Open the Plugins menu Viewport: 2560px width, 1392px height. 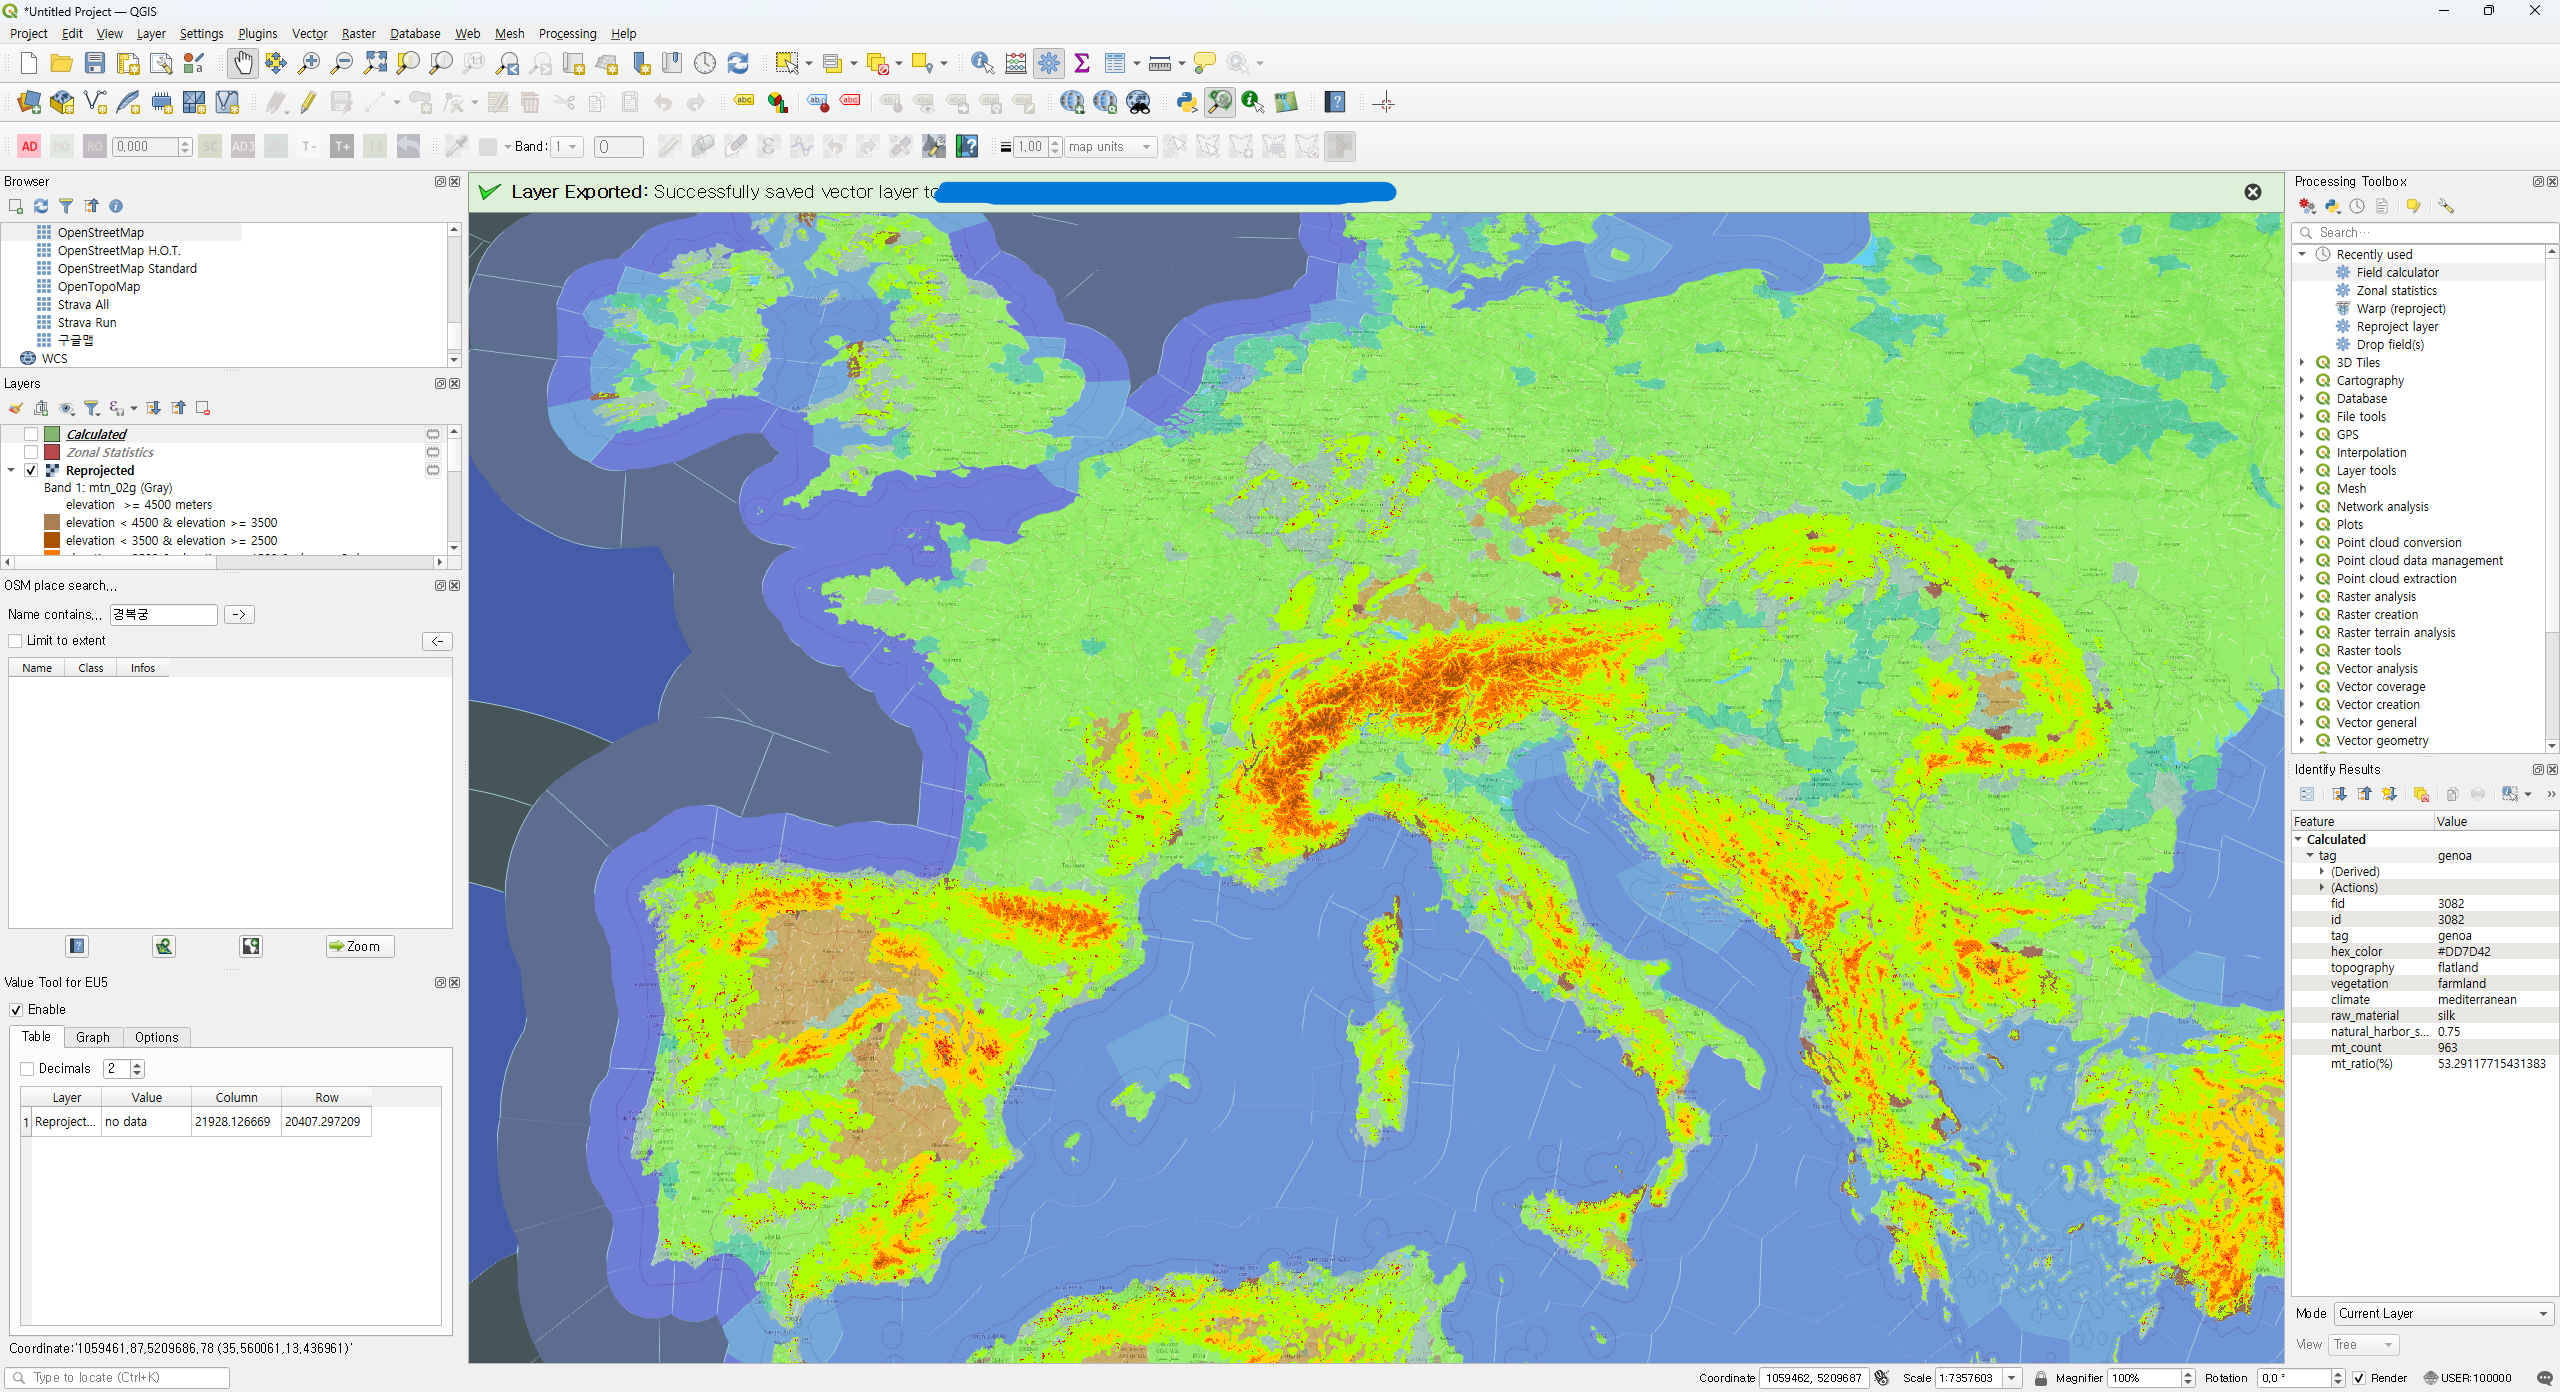[x=257, y=33]
